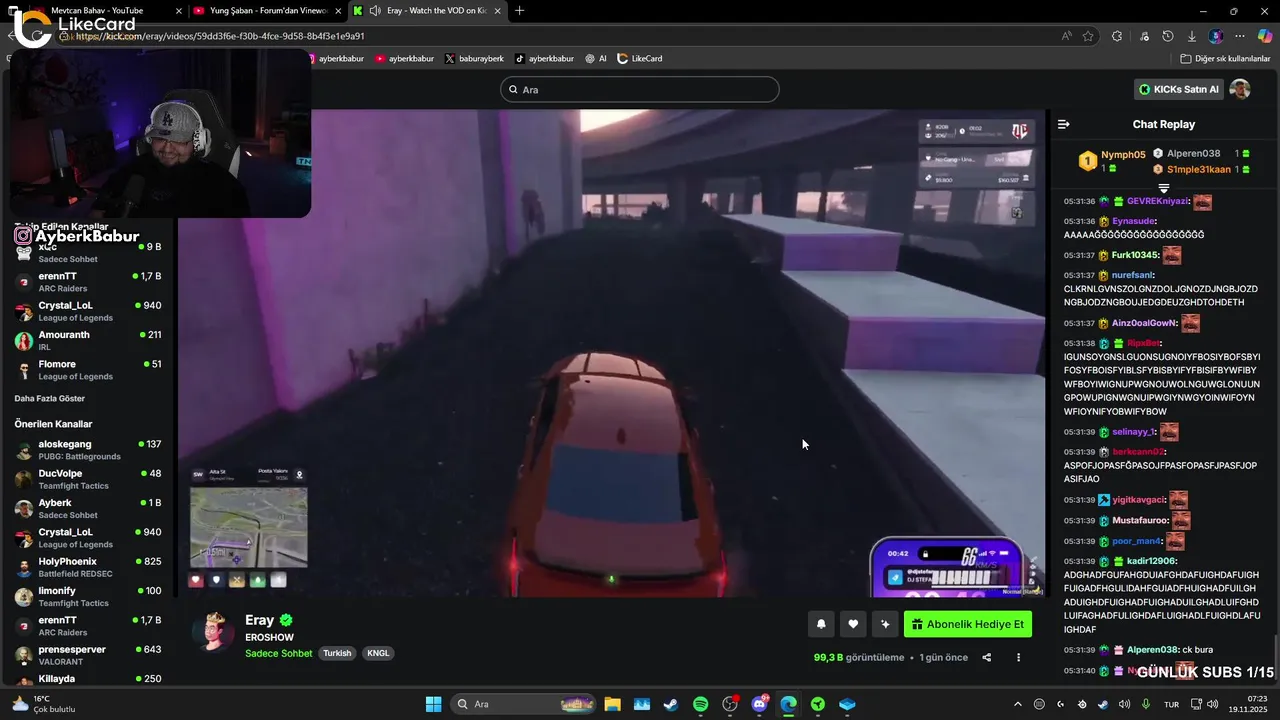Click 'KICKs Satın Al' button
This screenshot has width=1280, height=720.
pyautogui.click(x=1179, y=89)
